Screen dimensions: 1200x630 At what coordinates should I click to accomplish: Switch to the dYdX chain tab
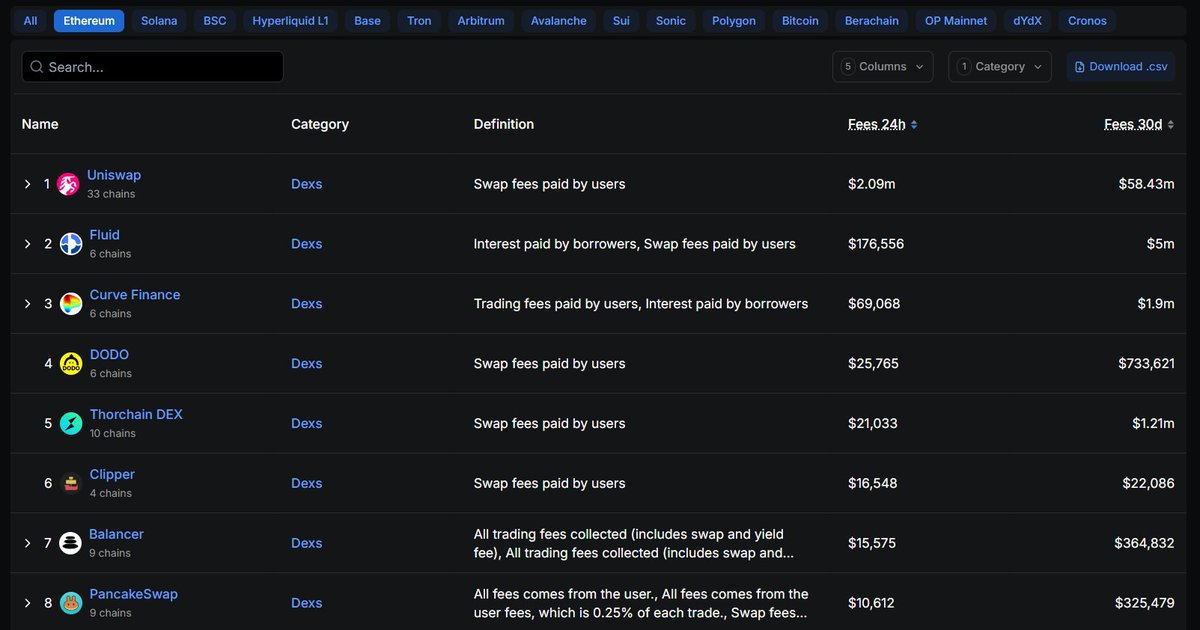tap(1027, 21)
